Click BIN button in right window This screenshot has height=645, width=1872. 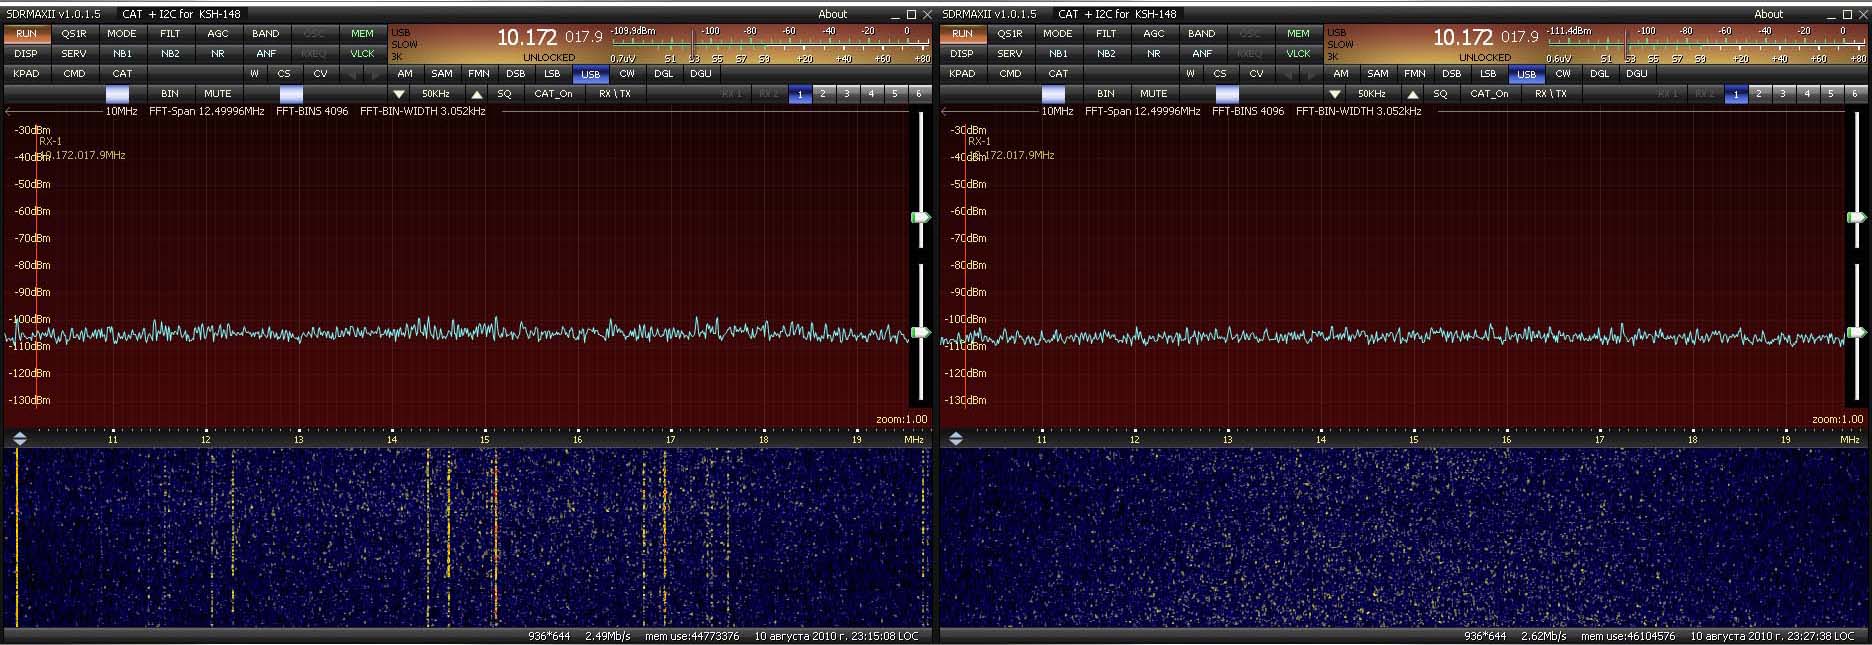1106,94
